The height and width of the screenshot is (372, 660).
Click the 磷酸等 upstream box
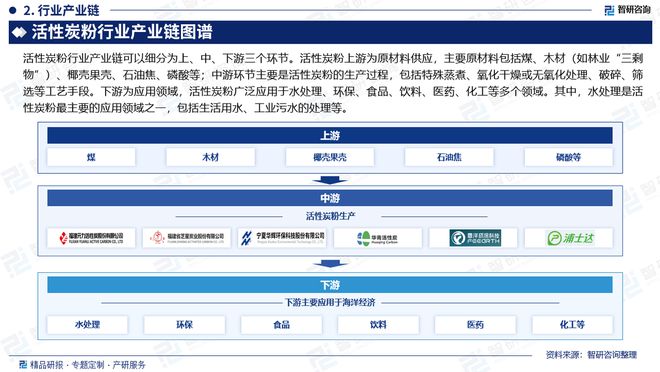[x=569, y=157]
